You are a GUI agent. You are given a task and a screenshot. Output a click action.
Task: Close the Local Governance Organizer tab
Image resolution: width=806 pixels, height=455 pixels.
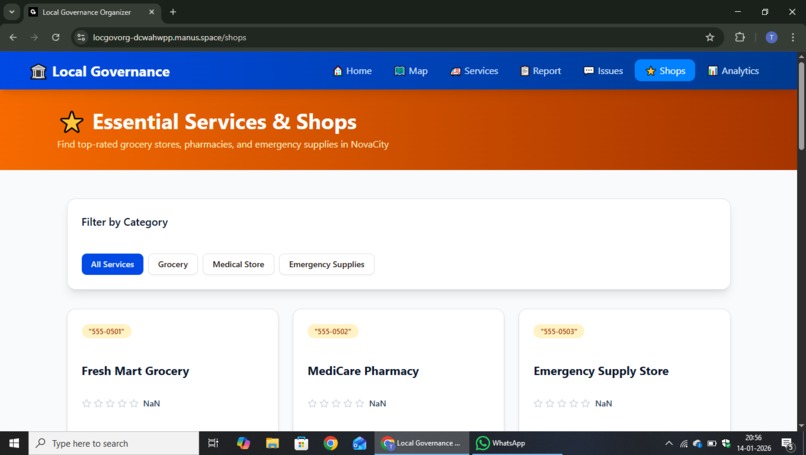[152, 12]
